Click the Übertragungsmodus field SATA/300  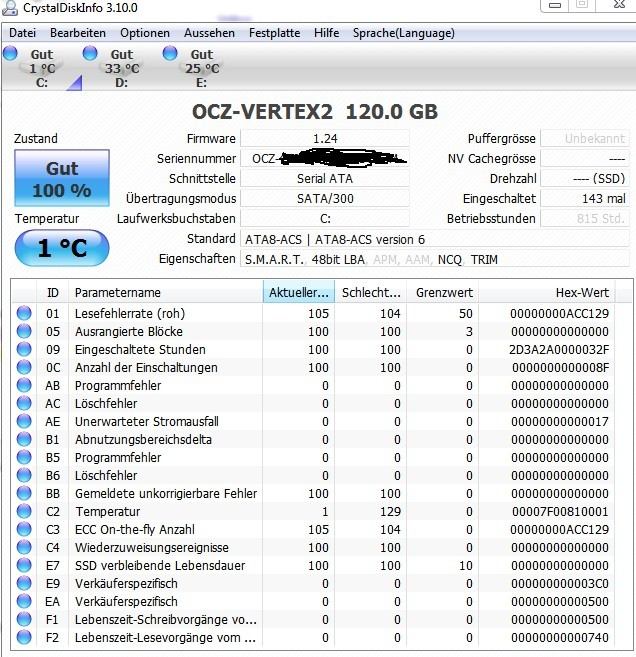(325, 199)
